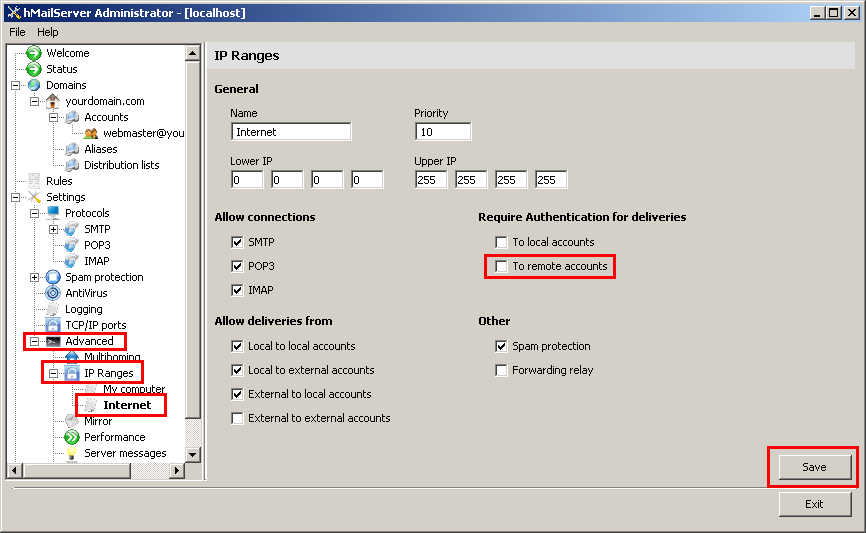Uncheck the IMAP allow connections checkbox
Viewport: 866px width, 533px height.
click(237, 290)
